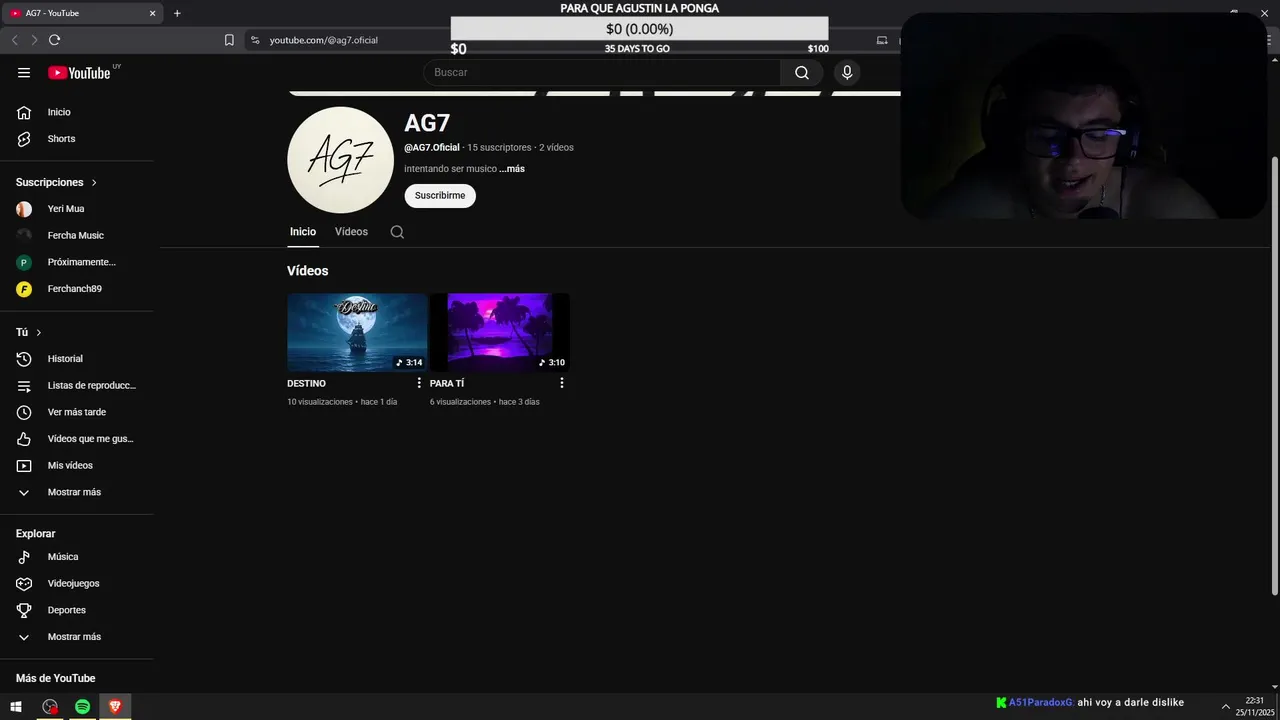Click the Videos section heading
Viewport: 1280px width, 720px height.
pyautogui.click(x=307, y=271)
